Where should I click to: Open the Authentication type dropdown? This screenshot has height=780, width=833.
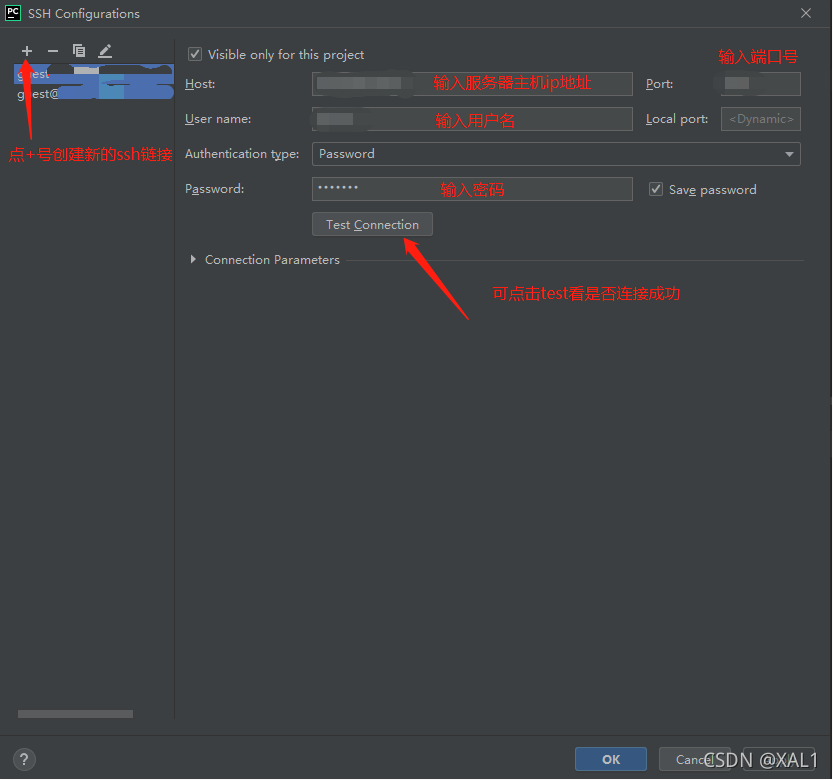pos(556,154)
